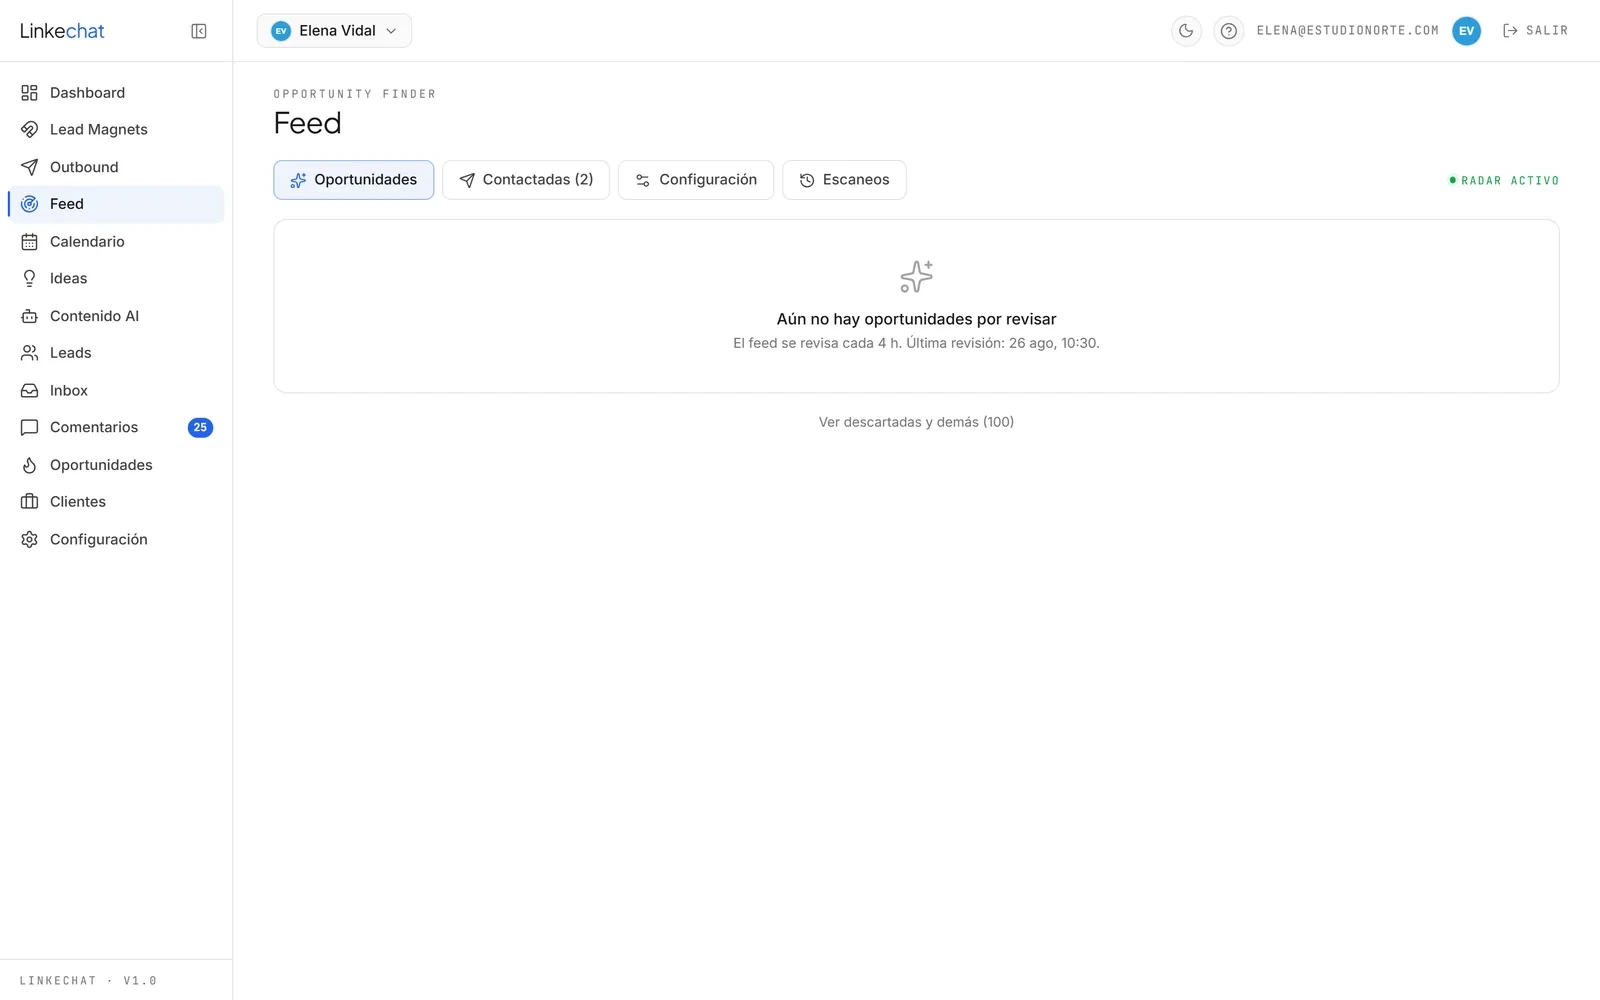Click the 25 badge next to Comentarios

click(200, 428)
